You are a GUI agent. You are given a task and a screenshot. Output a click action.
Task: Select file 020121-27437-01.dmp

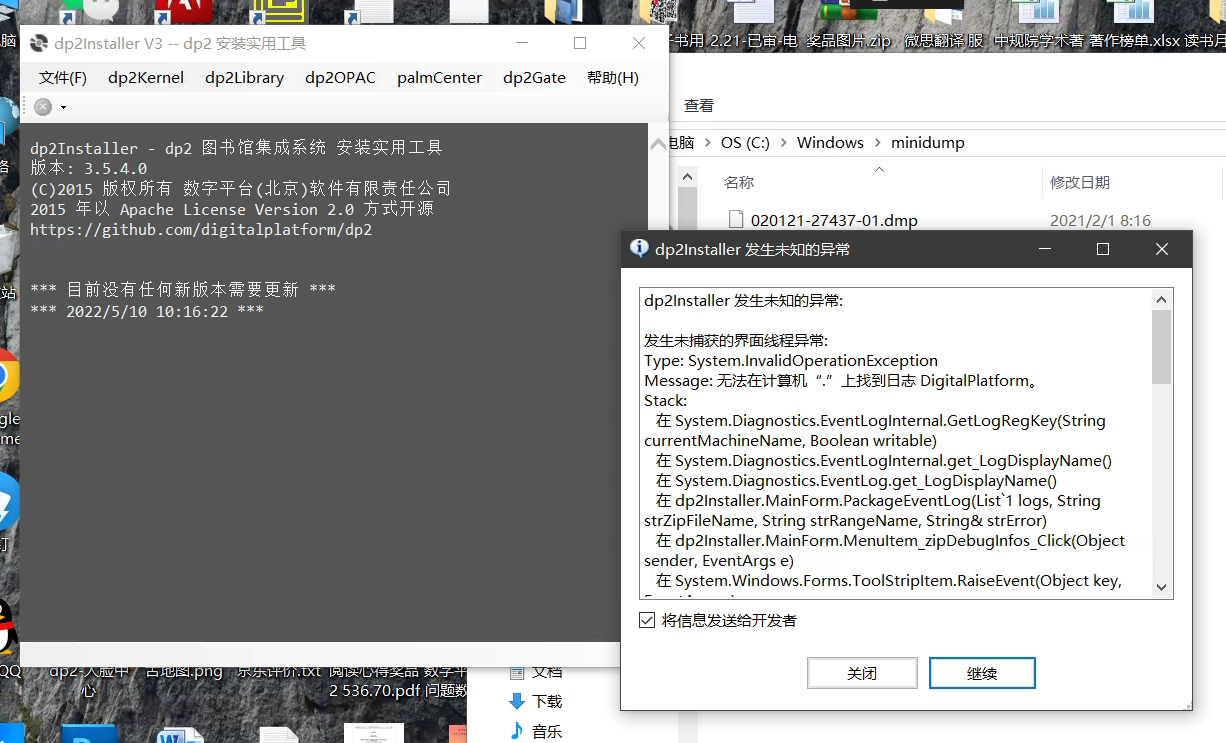tap(834, 220)
